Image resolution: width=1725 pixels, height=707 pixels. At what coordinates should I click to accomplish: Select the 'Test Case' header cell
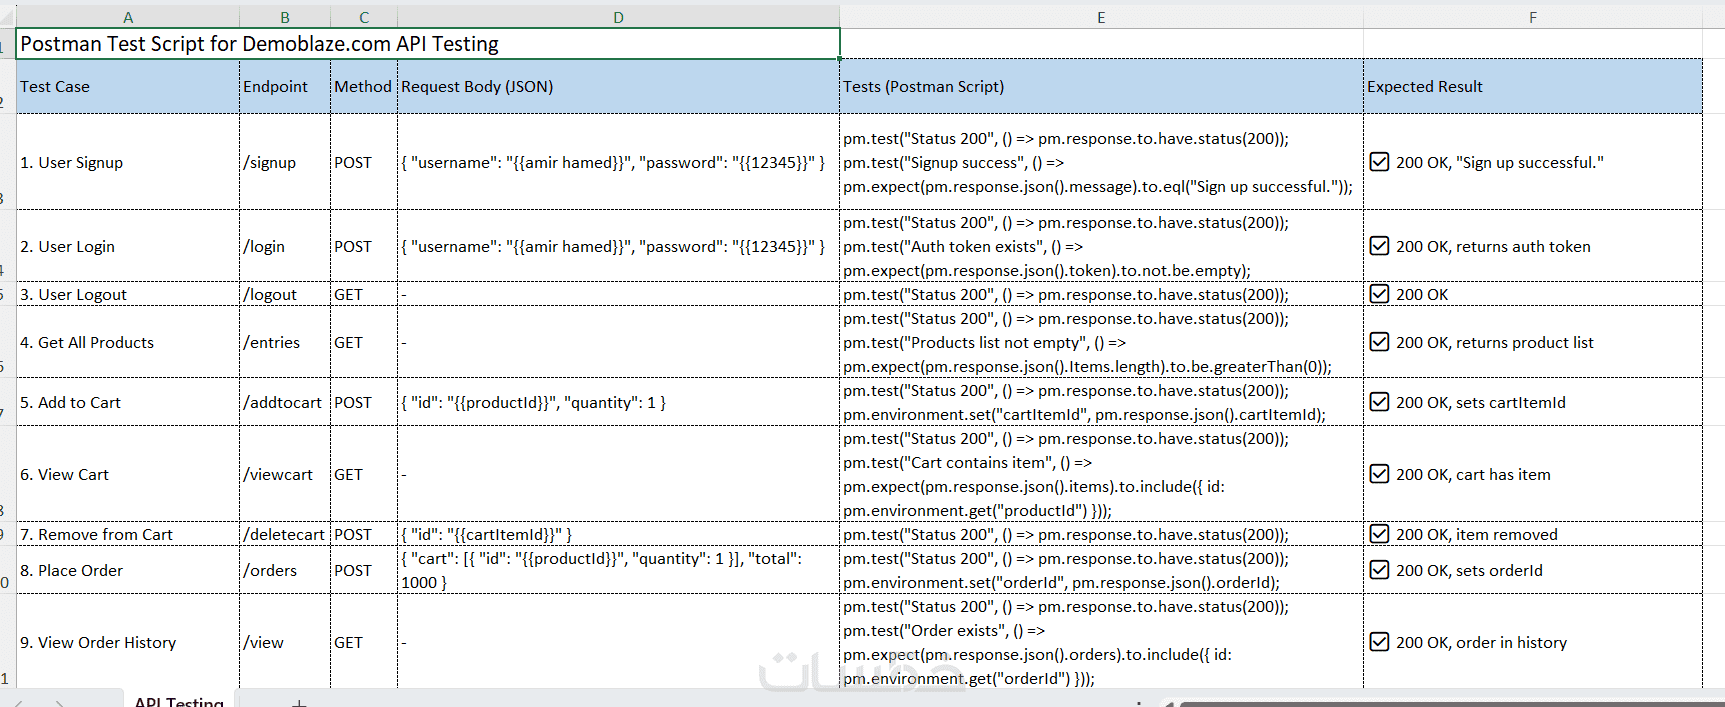click(x=128, y=87)
